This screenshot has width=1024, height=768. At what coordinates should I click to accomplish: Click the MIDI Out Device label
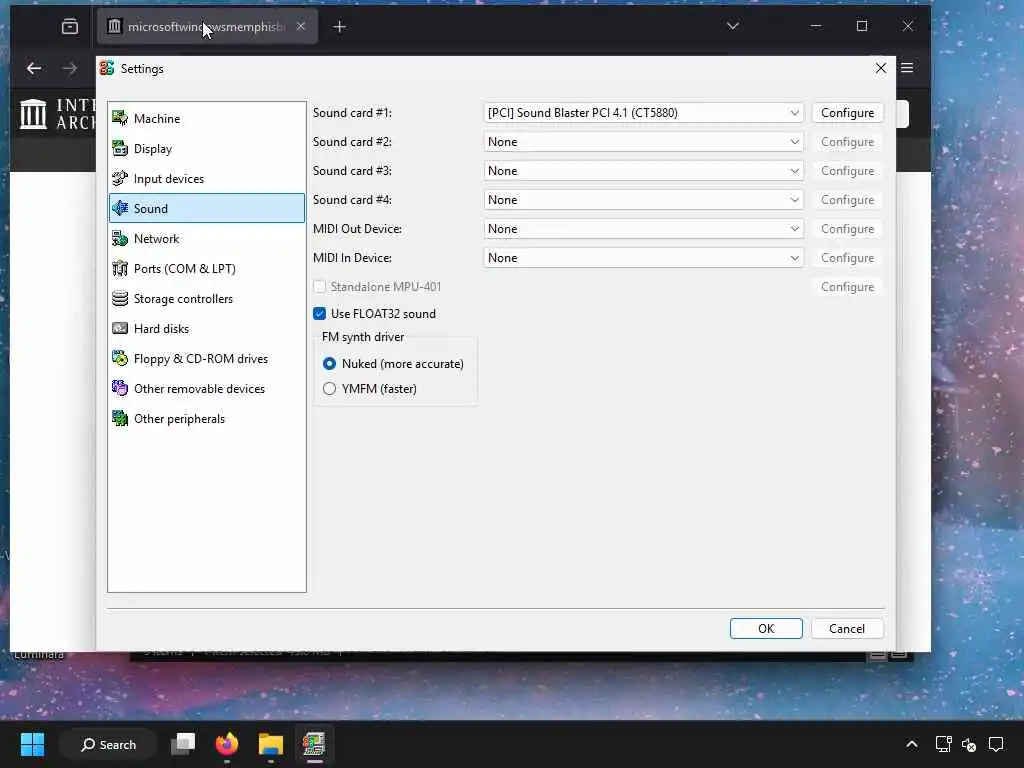click(357, 229)
